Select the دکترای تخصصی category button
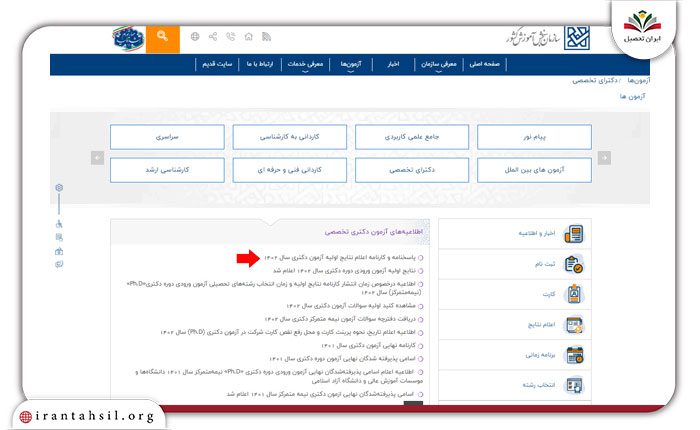This screenshot has height=430, width=700. click(412, 170)
